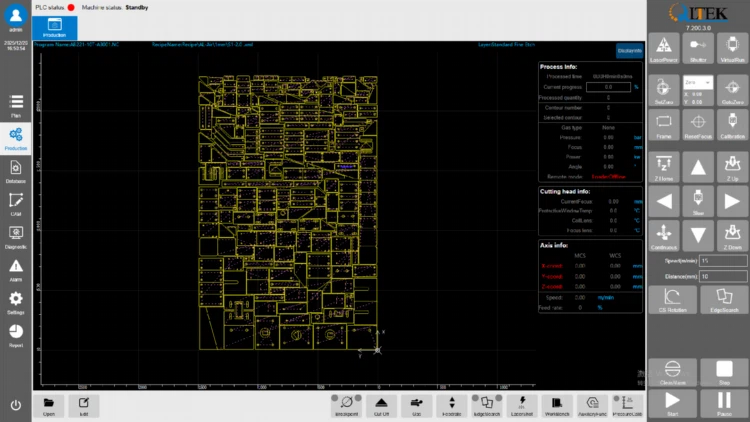Switch to the Production tab
Image resolution: width=750 pixels, height=422 pixels.
[x=55, y=28]
